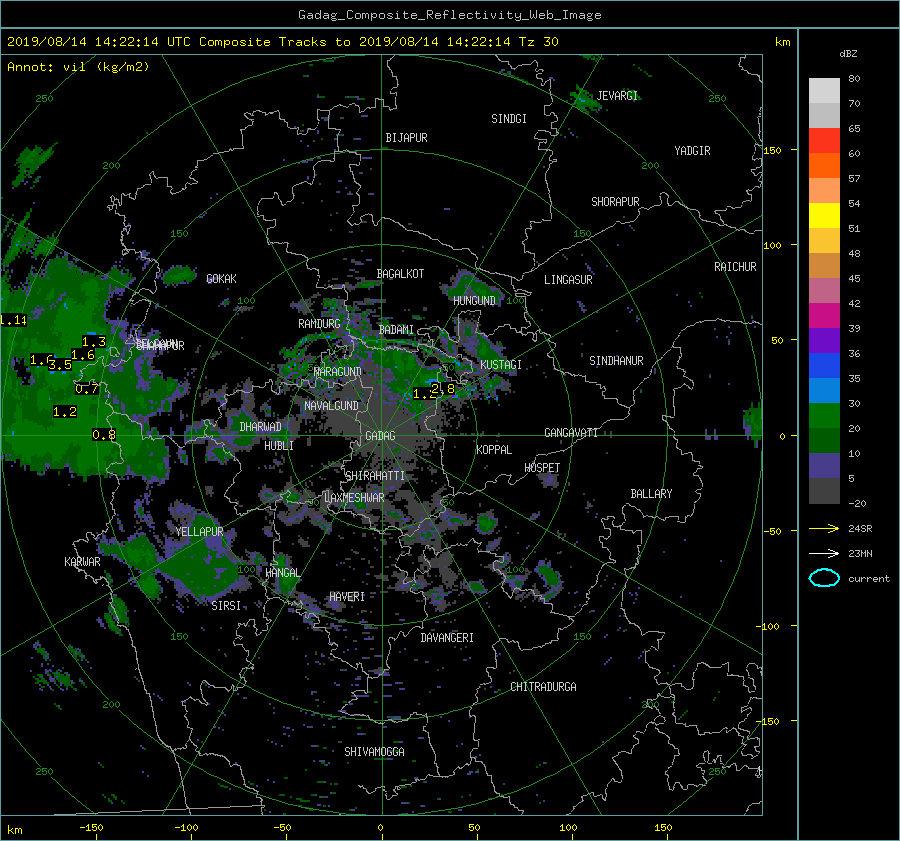This screenshot has width=900, height=841.
Task: Click the NARAGUND city label
Action: [x=338, y=372]
